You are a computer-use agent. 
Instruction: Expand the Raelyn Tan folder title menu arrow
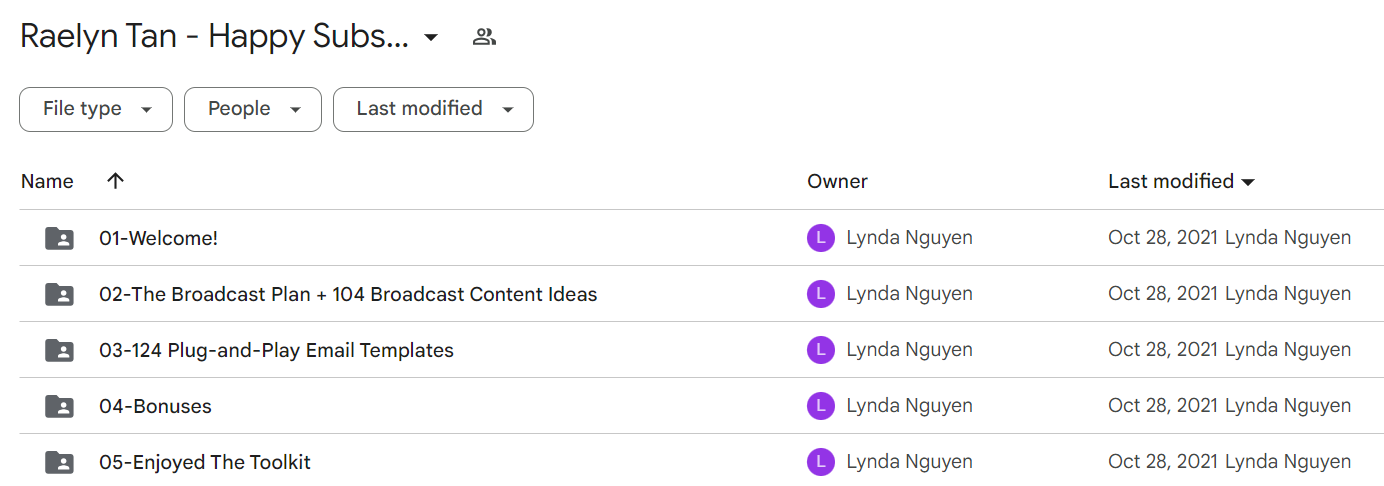point(431,38)
